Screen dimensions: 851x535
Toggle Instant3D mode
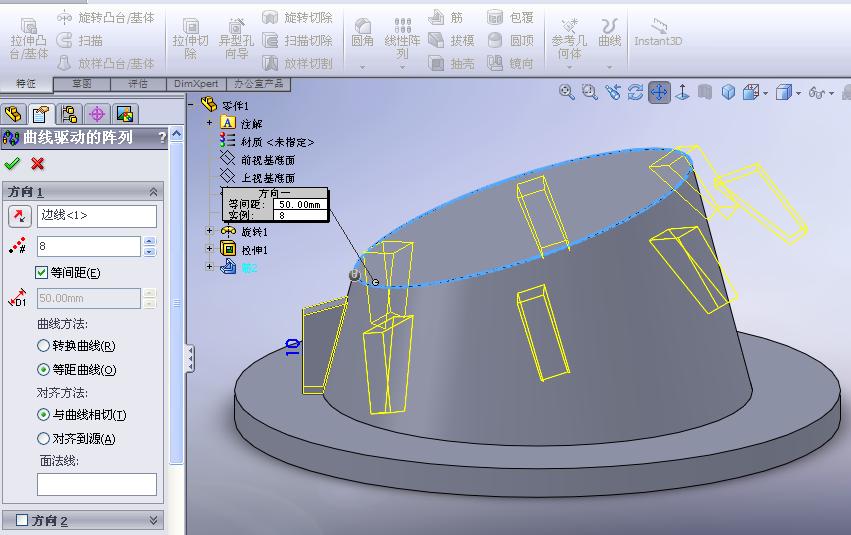[658, 33]
